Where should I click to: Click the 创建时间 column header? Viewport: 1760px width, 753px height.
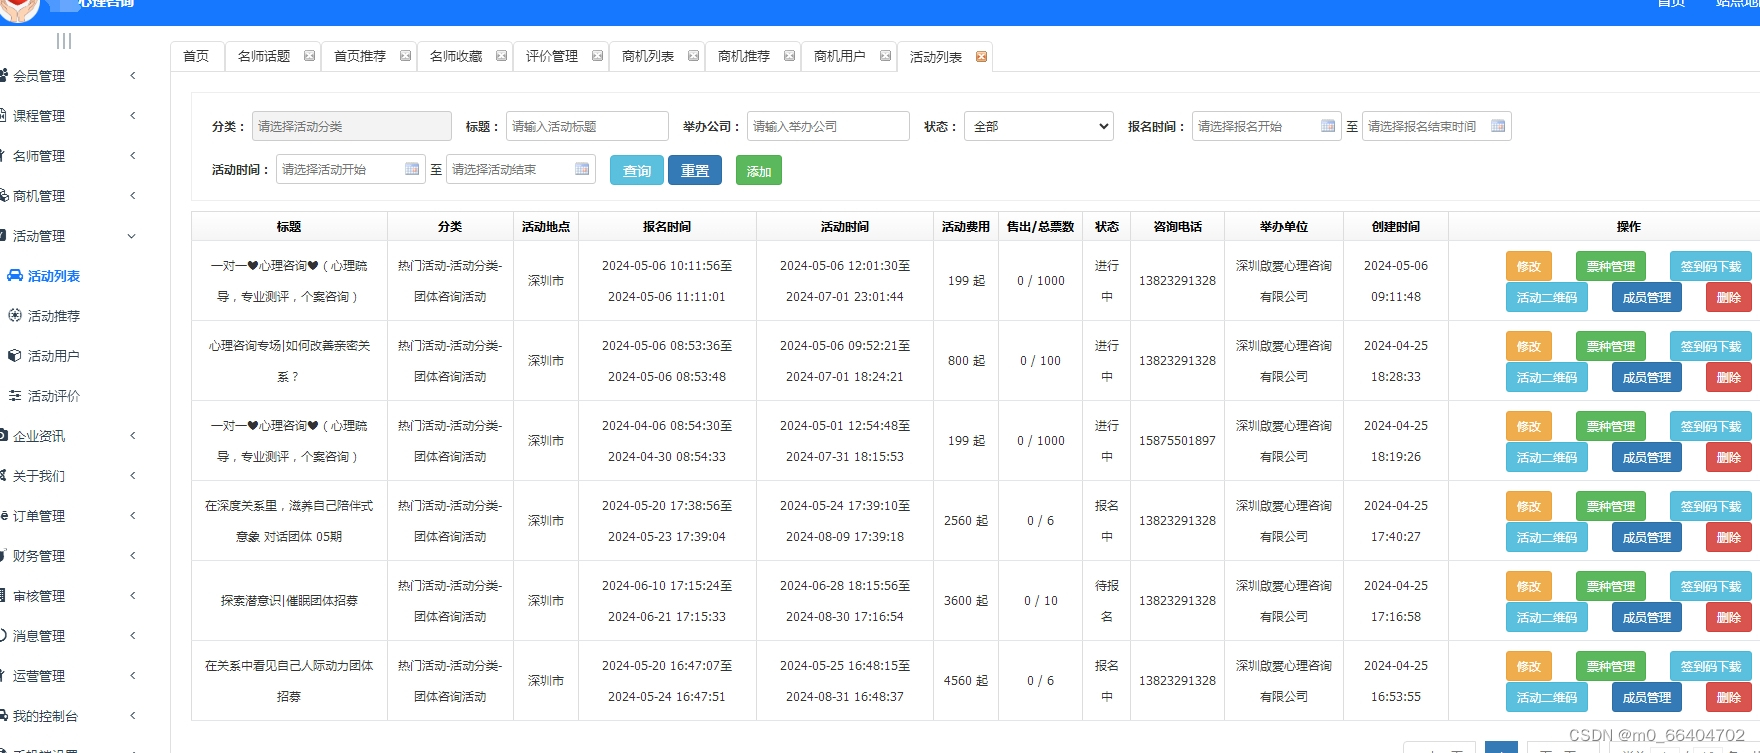tap(1396, 227)
